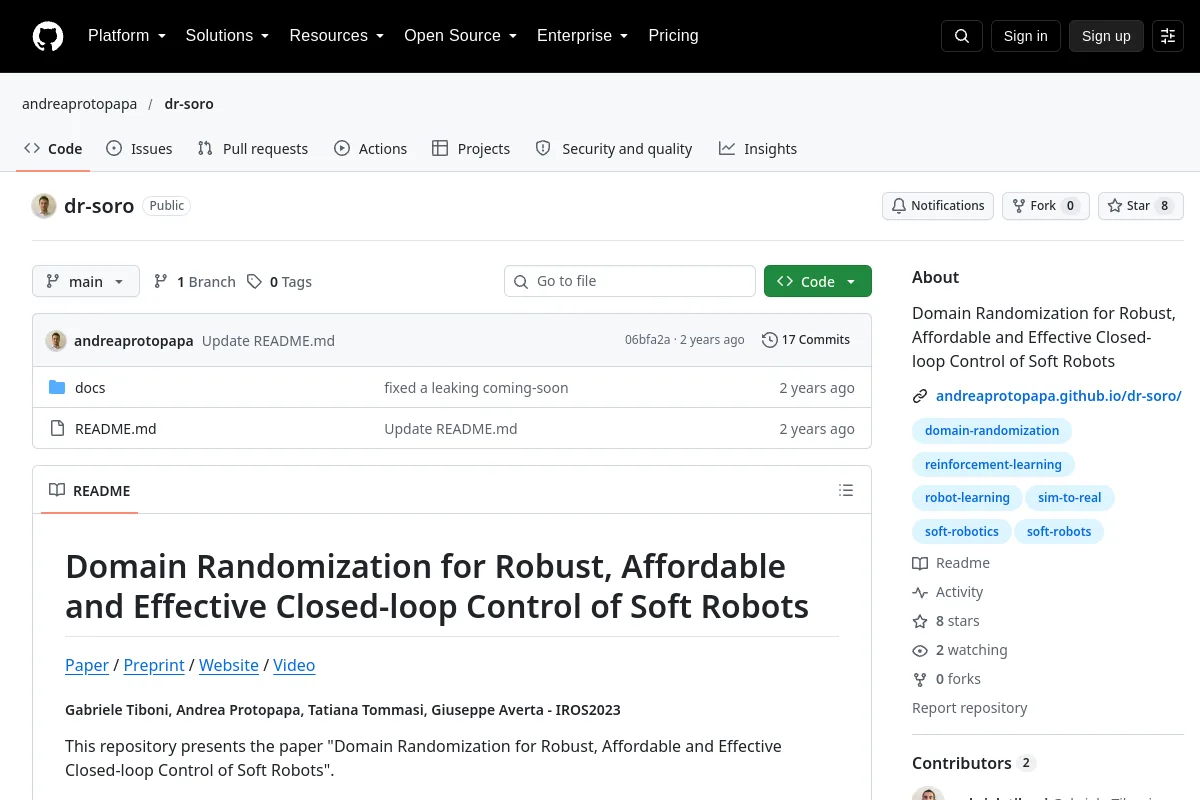Click the contributor avatar under Contributors

928,796
